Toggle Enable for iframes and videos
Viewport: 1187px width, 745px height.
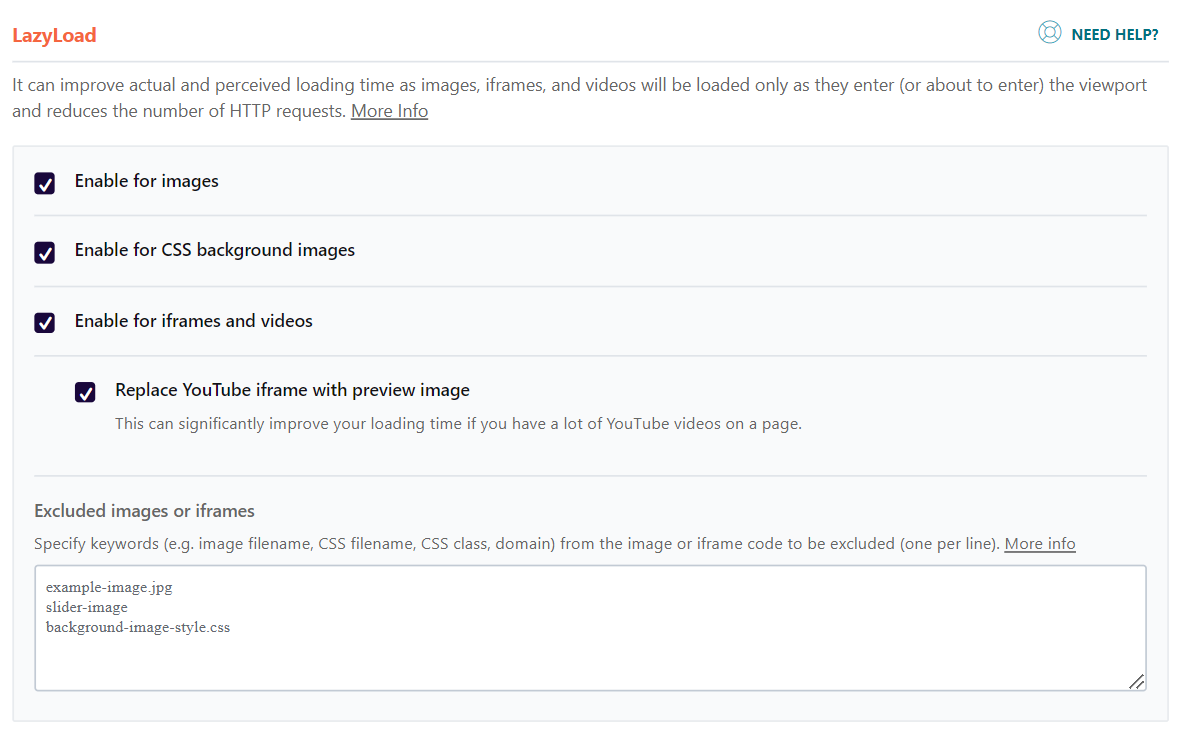pos(44,322)
